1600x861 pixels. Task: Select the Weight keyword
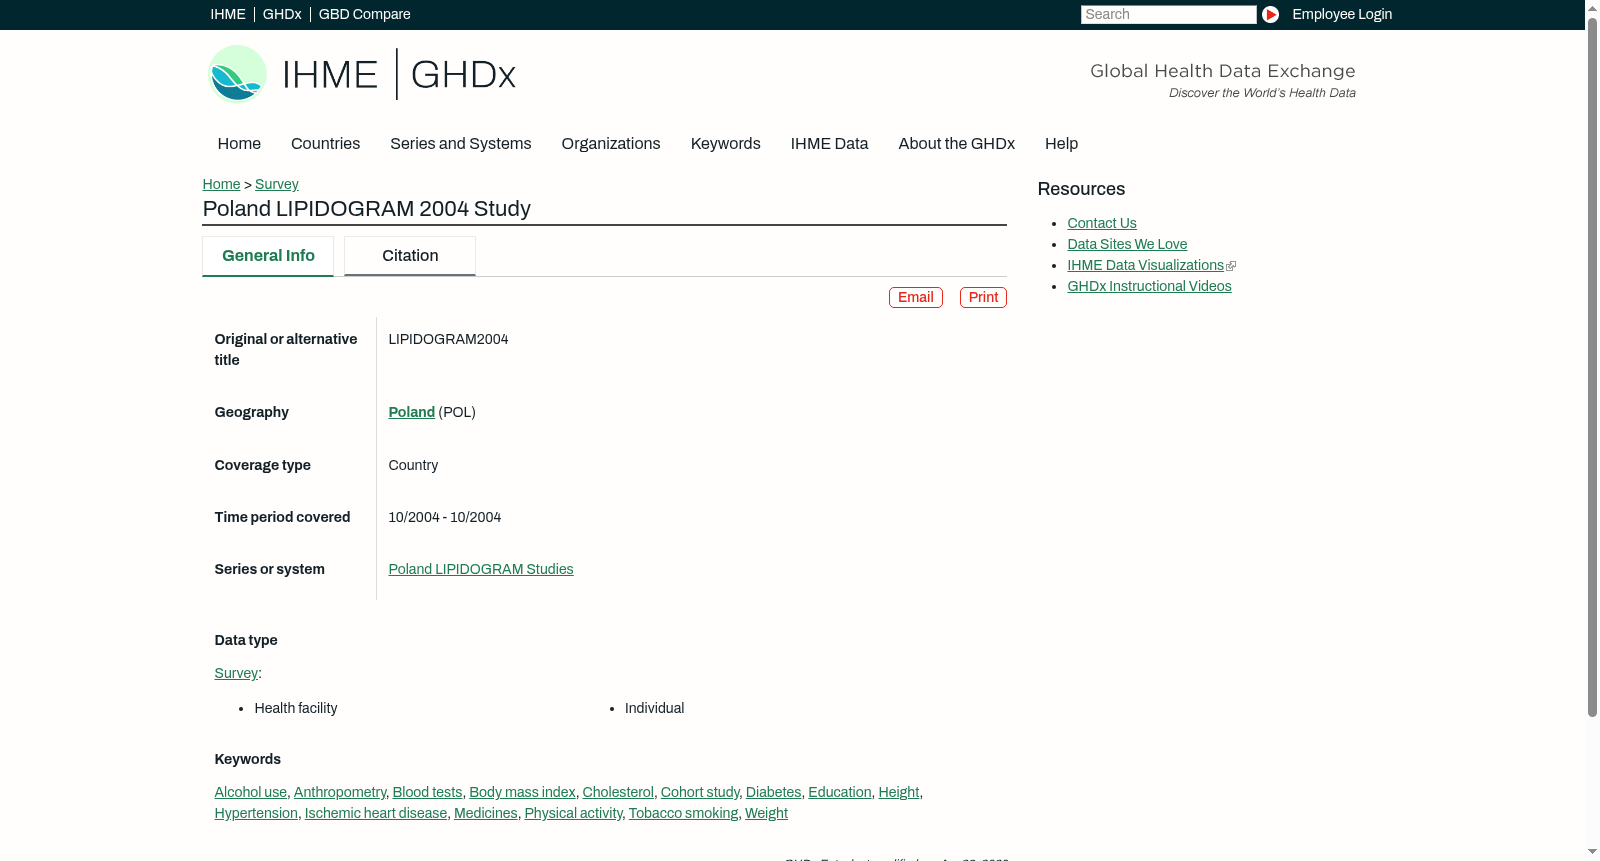(766, 813)
